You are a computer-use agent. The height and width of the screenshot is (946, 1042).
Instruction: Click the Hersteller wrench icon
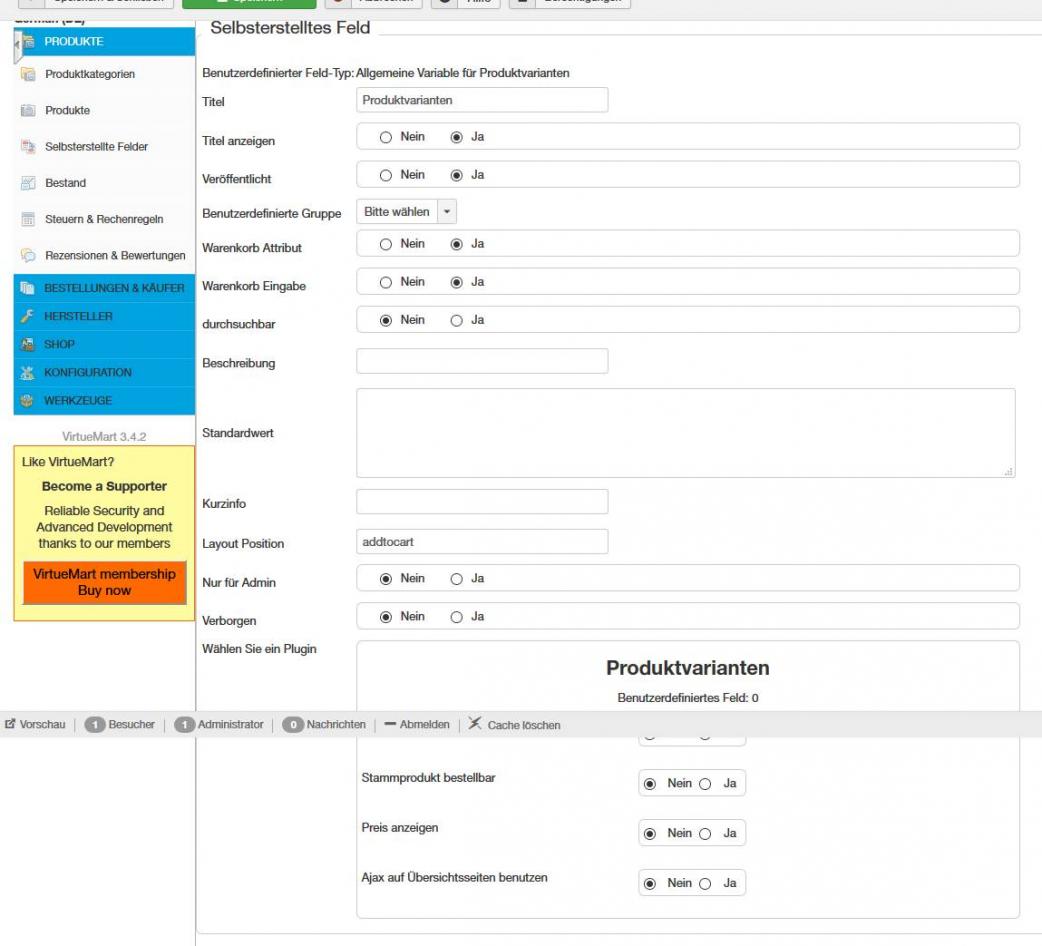pyautogui.click(x=28, y=316)
